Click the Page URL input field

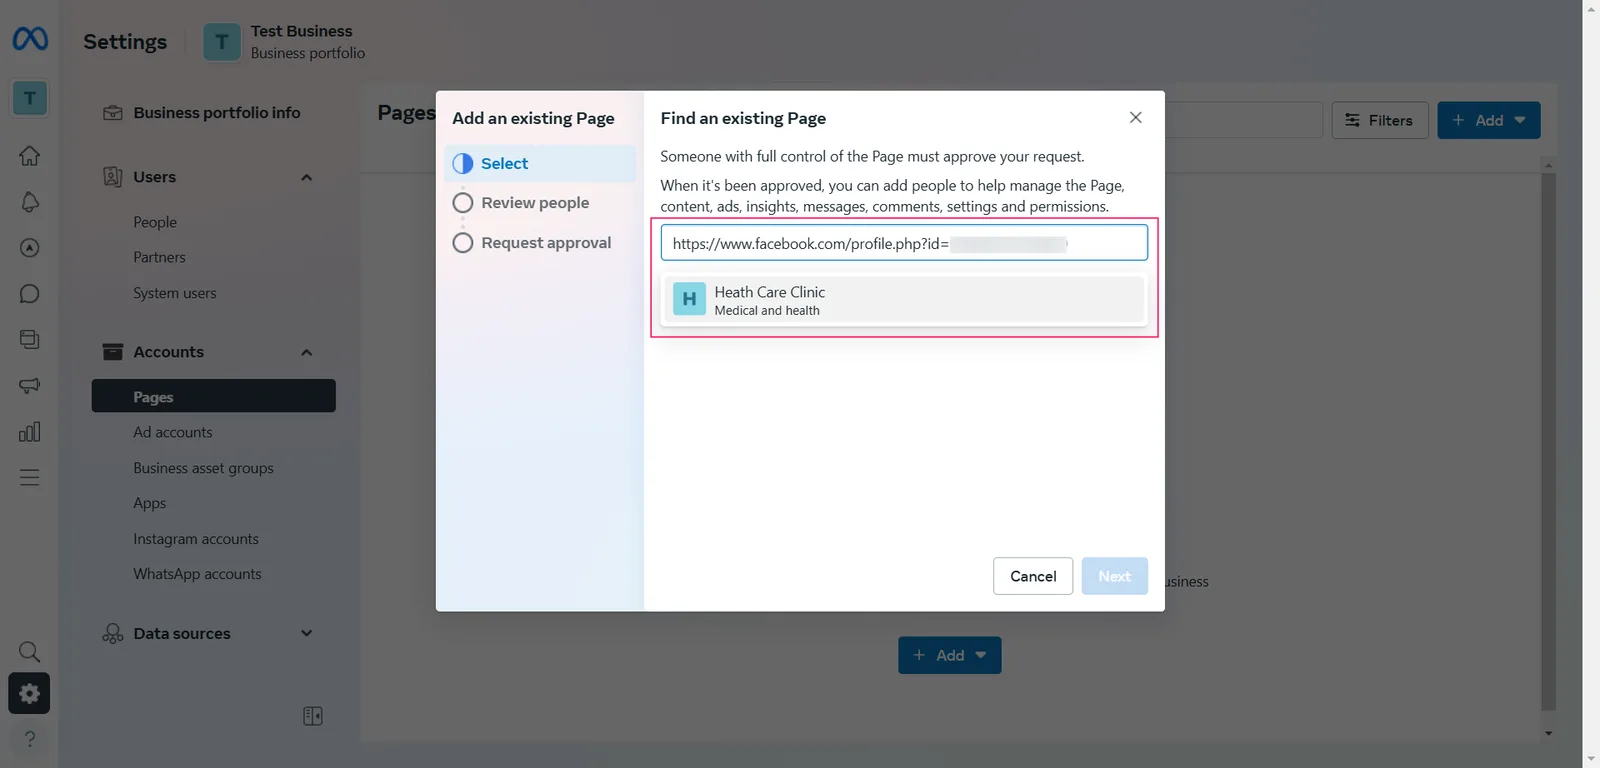click(904, 243)
